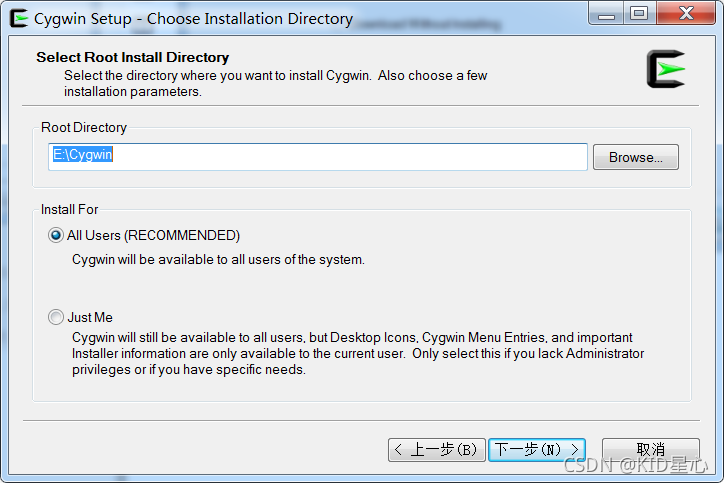This screenshot has width=724, height=483.
Task: Click the Root Directory text field
Action: 318,157
